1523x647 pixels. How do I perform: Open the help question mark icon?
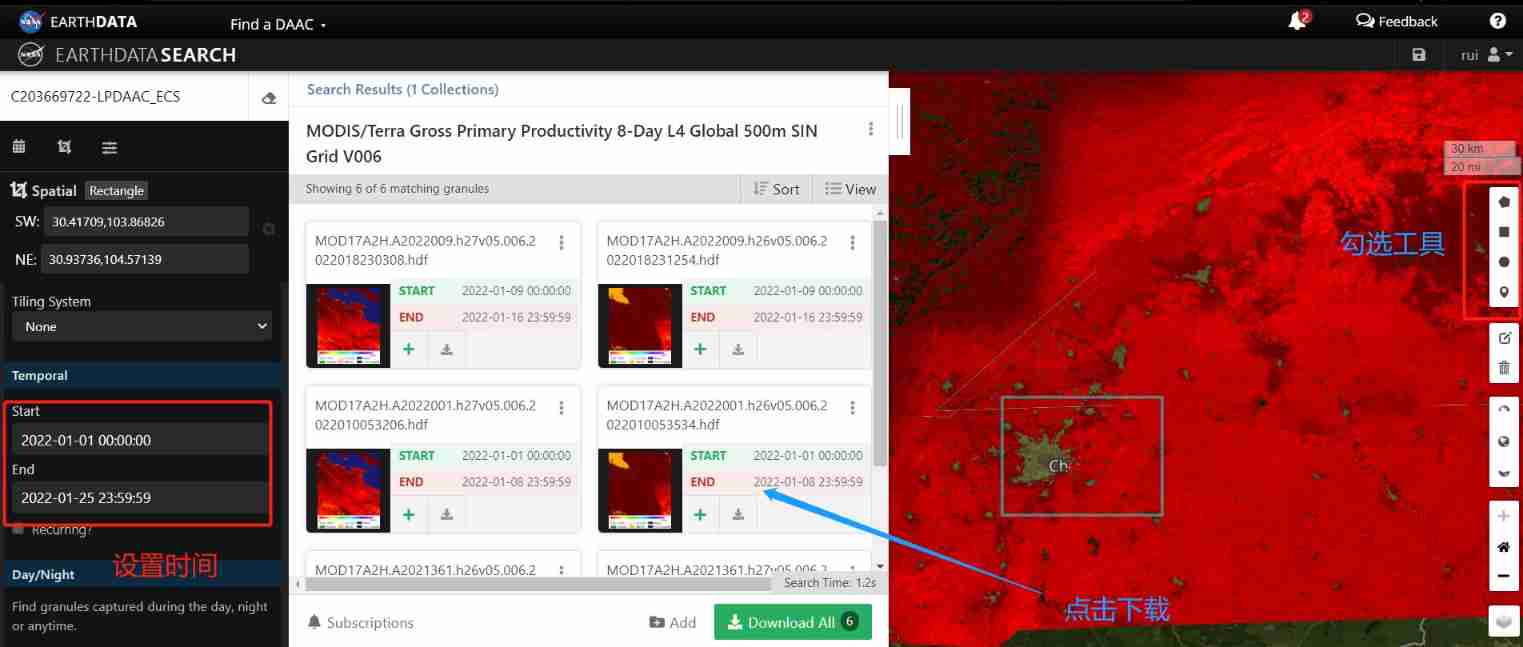coord(1497,21)
